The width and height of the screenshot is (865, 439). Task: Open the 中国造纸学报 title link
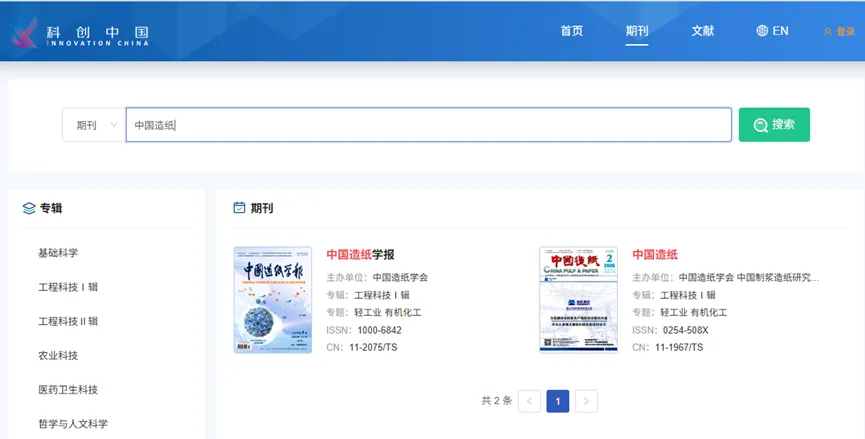pyautogui.click(x=360, y=254)
